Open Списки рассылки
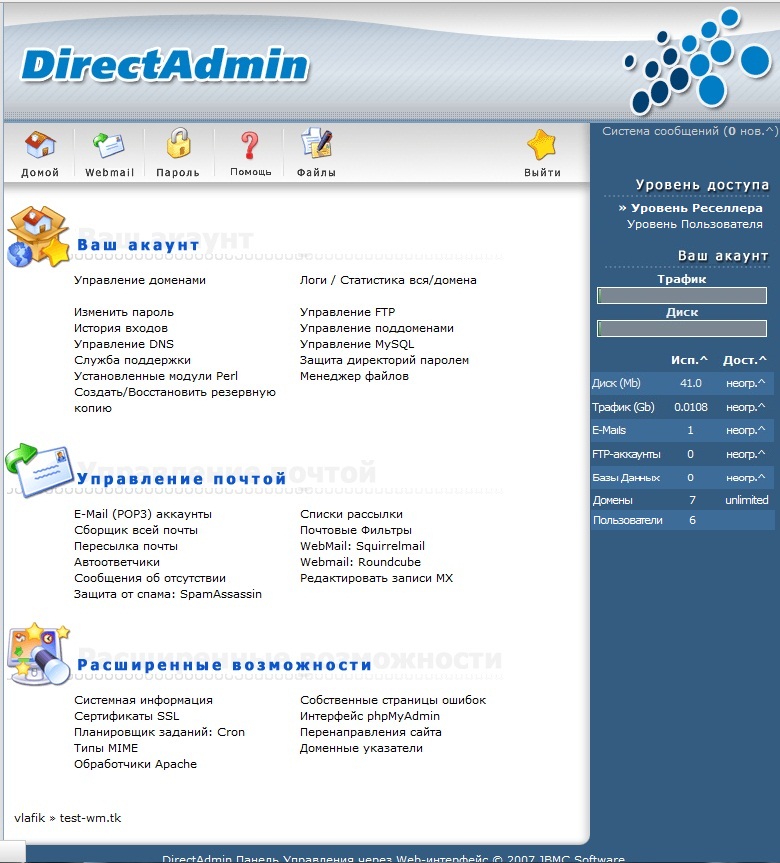780x863 pixels. point(351,514)
